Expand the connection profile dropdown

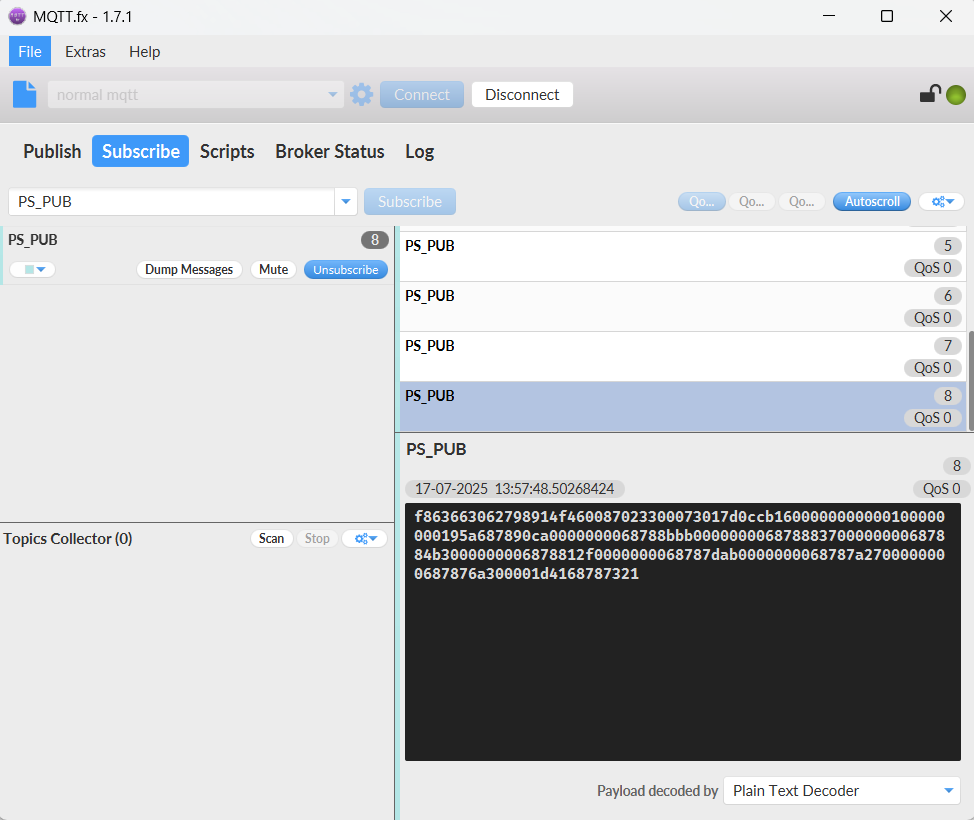[x=332, y=94]
